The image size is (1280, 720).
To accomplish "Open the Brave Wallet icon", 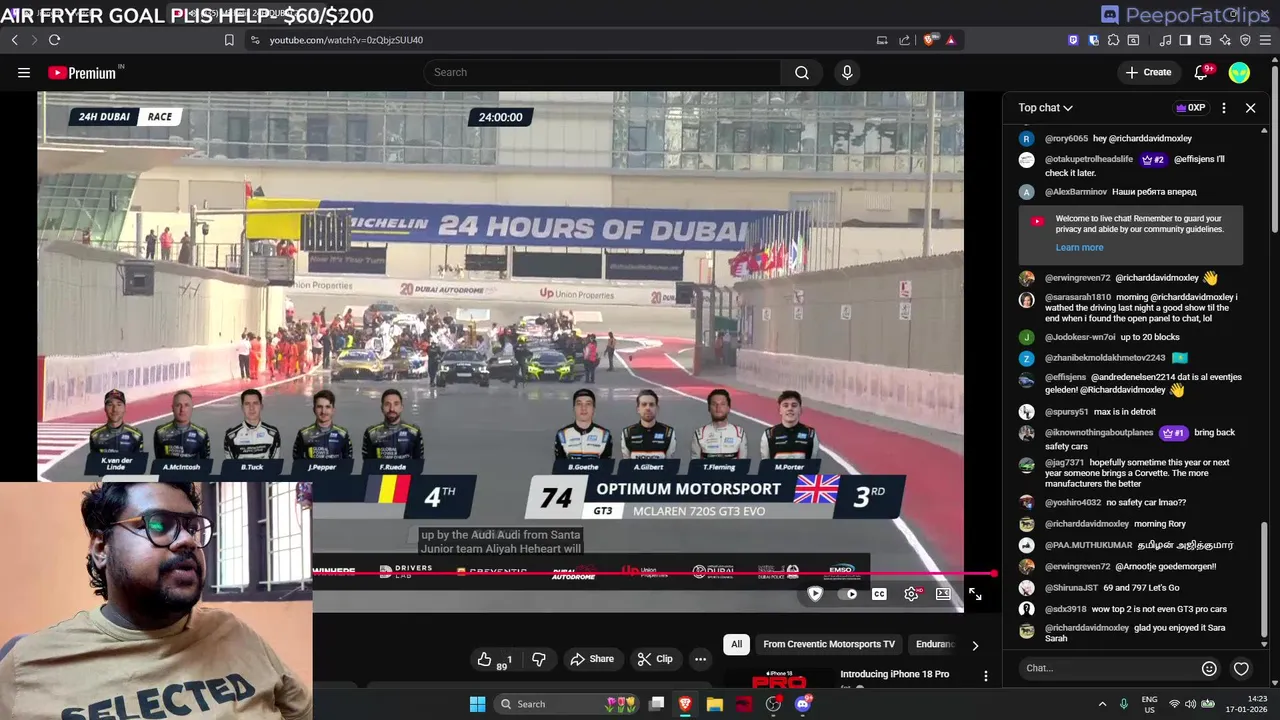I will point(1205,40).
